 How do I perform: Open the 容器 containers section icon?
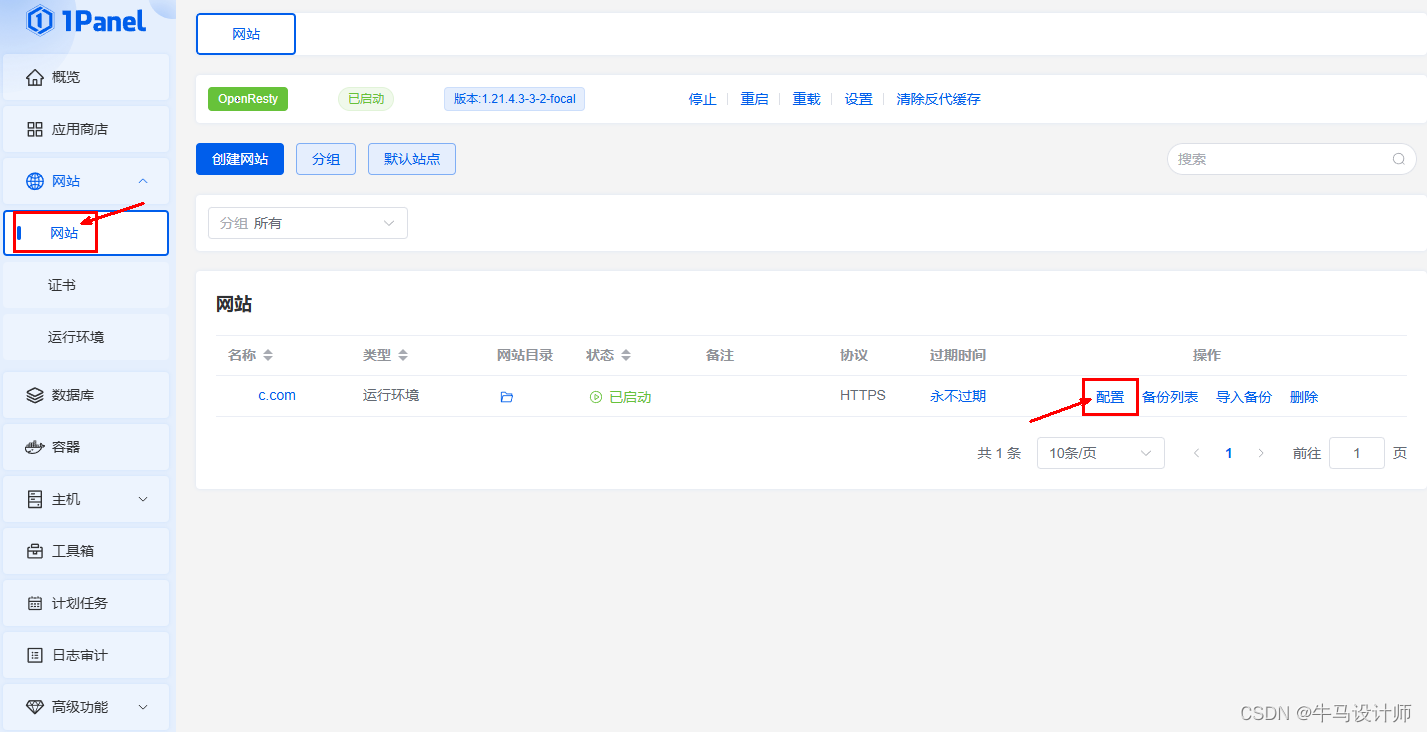click(35, 446)
